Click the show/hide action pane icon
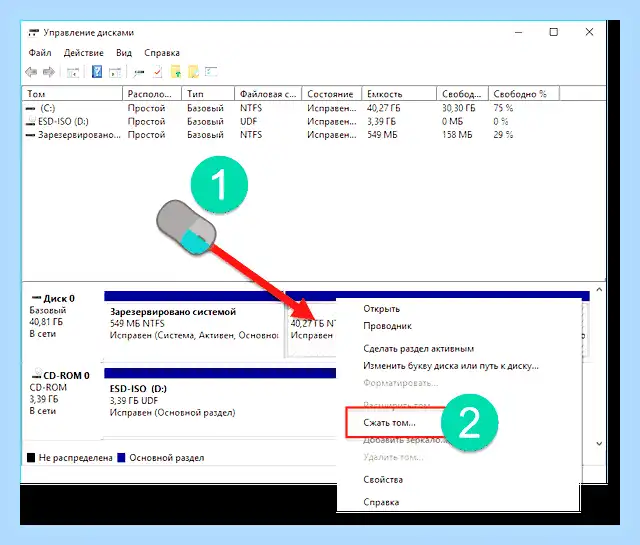 115,73
